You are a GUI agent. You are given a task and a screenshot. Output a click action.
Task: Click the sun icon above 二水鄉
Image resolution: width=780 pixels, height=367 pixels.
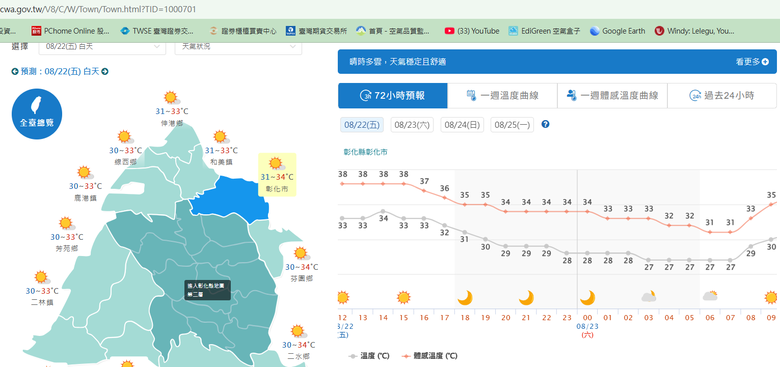point(298,331)
